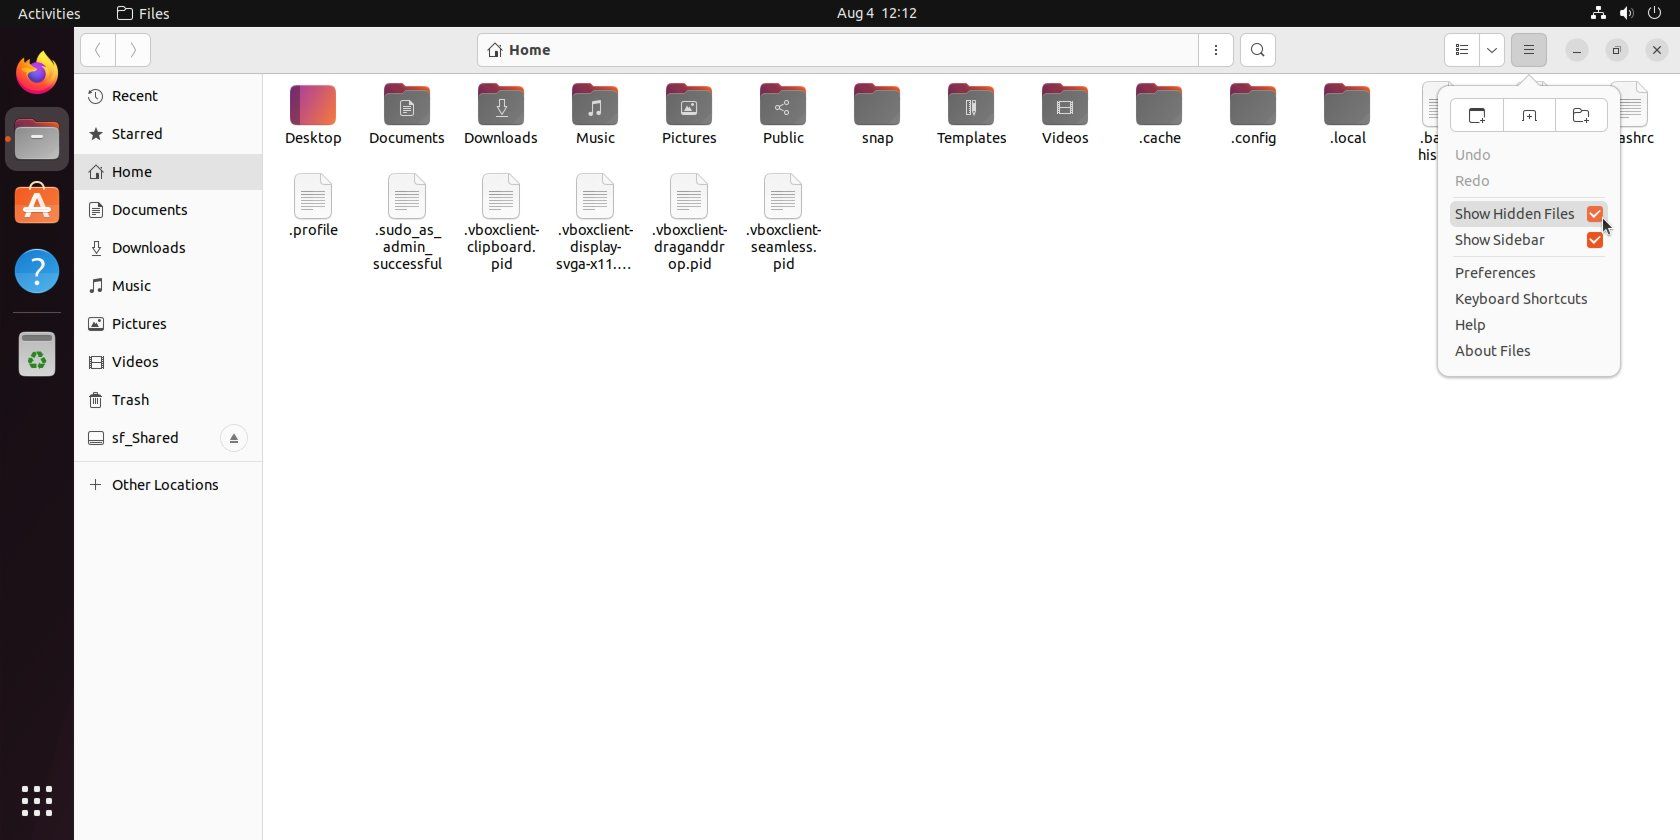Image resolution: width=1680 pixels, height=840 pixels.
Task: Open Trash from the dock
Action: [x=37, y=354]
